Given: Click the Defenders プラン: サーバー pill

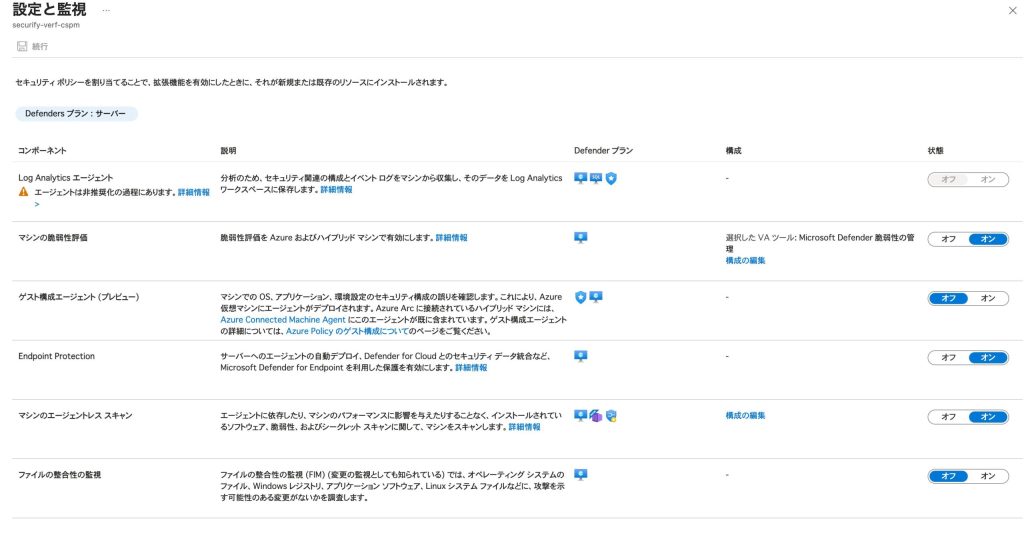Looking at the screenshot, I should pyautogui.click(x=76, y=114).
